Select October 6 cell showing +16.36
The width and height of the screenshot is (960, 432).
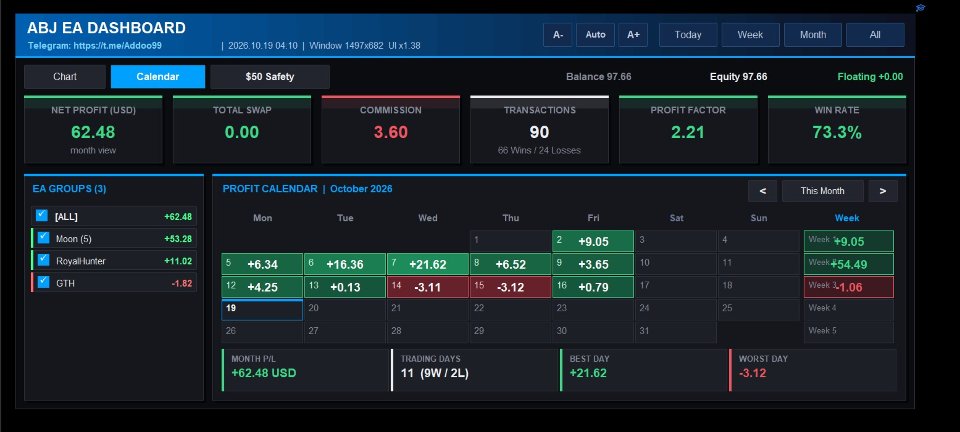click(x=345, y=264)
